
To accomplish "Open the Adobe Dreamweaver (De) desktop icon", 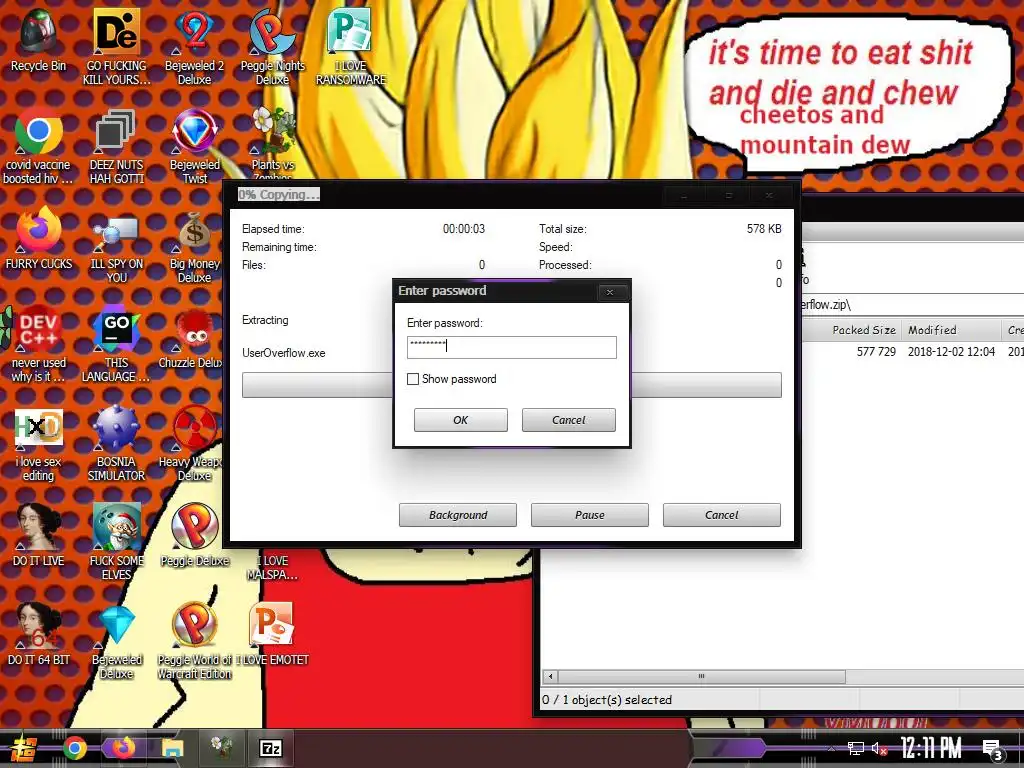I will tap(116, 44).
